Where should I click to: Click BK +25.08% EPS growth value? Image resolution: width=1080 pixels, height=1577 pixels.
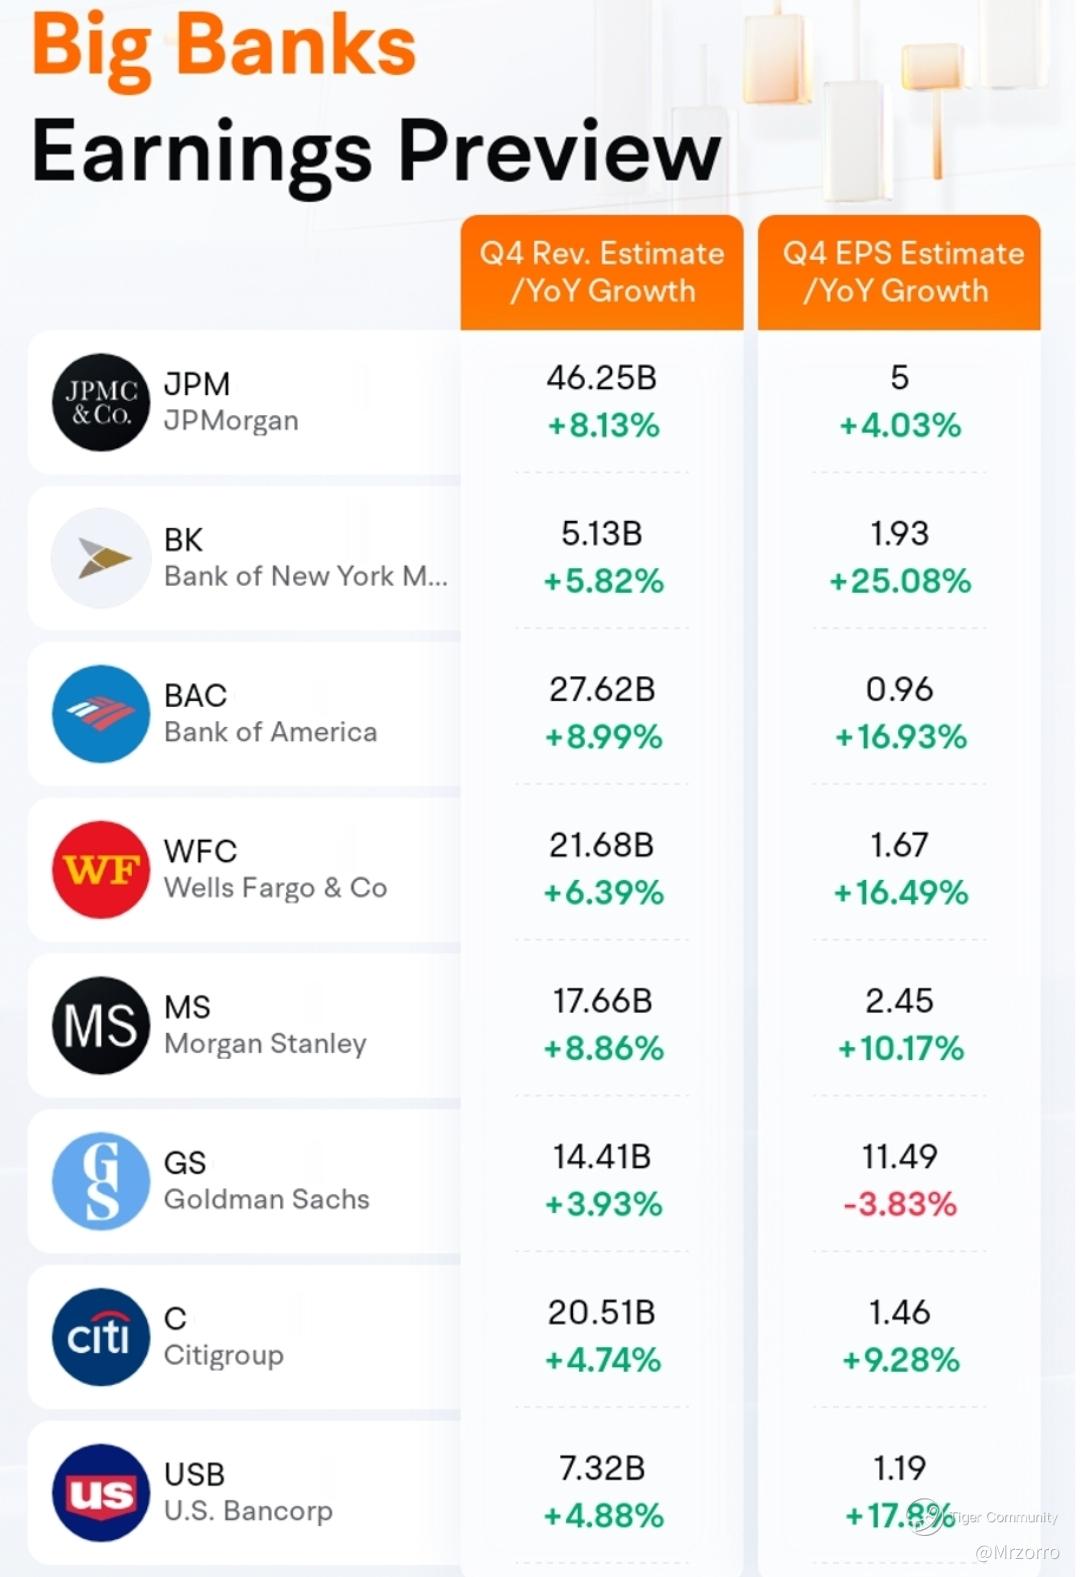tap(900, 581)
